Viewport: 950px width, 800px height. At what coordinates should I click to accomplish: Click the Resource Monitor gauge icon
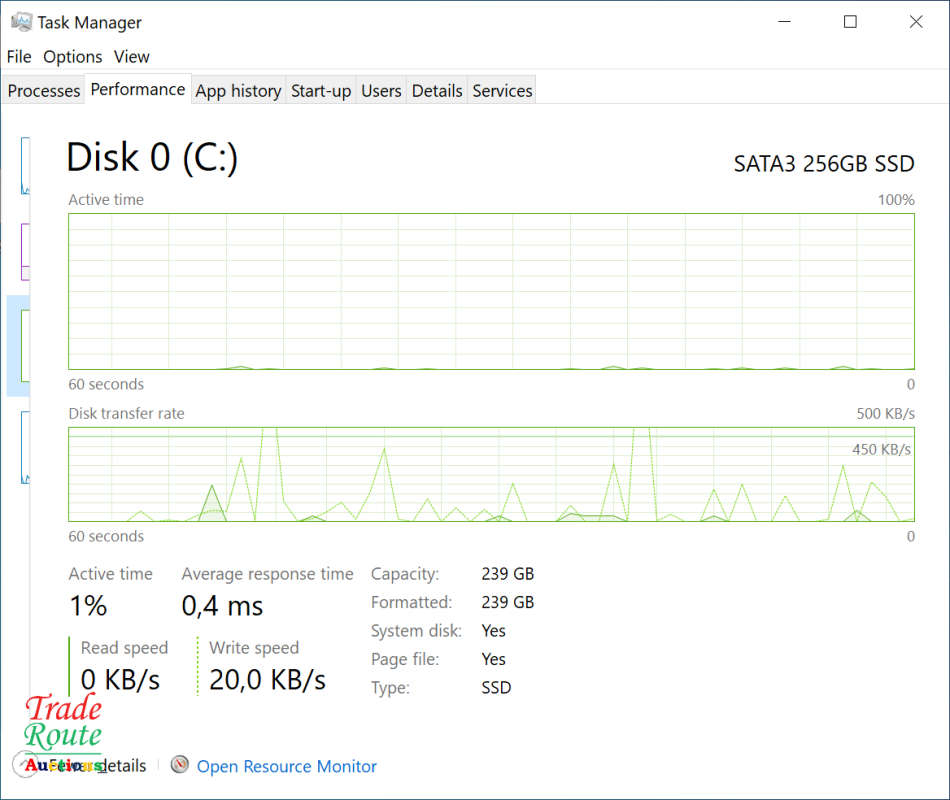(180, 765)
